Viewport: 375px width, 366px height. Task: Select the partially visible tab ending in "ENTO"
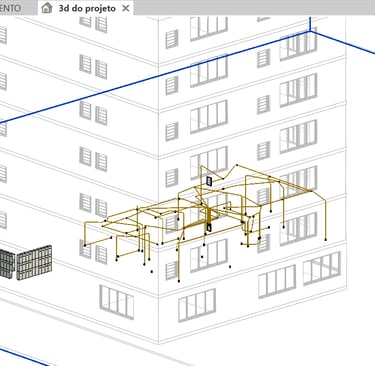coord(17,8)
